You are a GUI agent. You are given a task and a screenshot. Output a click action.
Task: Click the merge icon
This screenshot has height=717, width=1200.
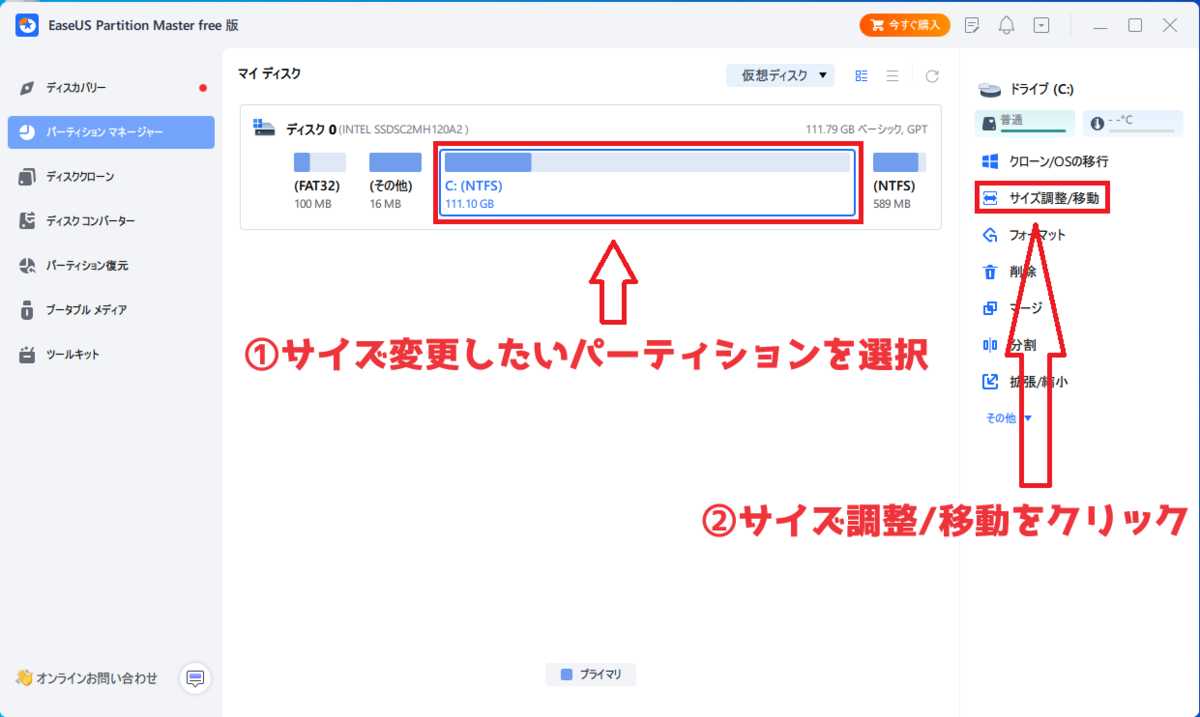pos(990,308)
